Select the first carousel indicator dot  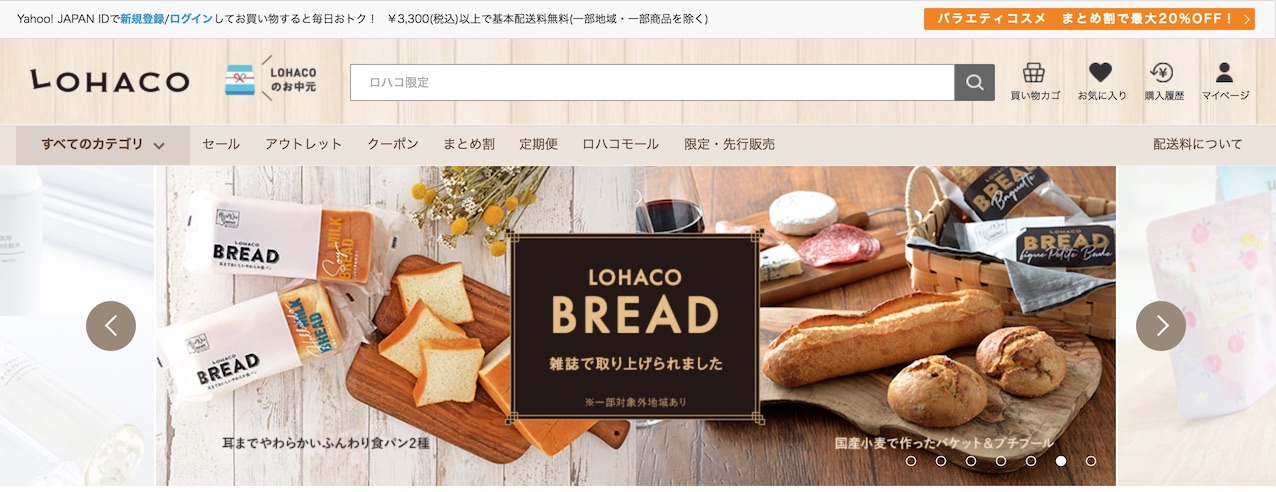(911, 461)
